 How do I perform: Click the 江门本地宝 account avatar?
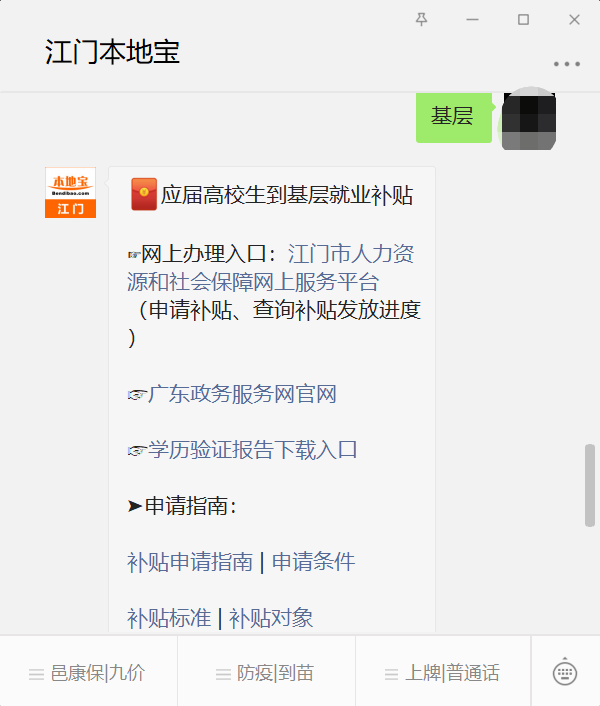click(x=70, y=193)
